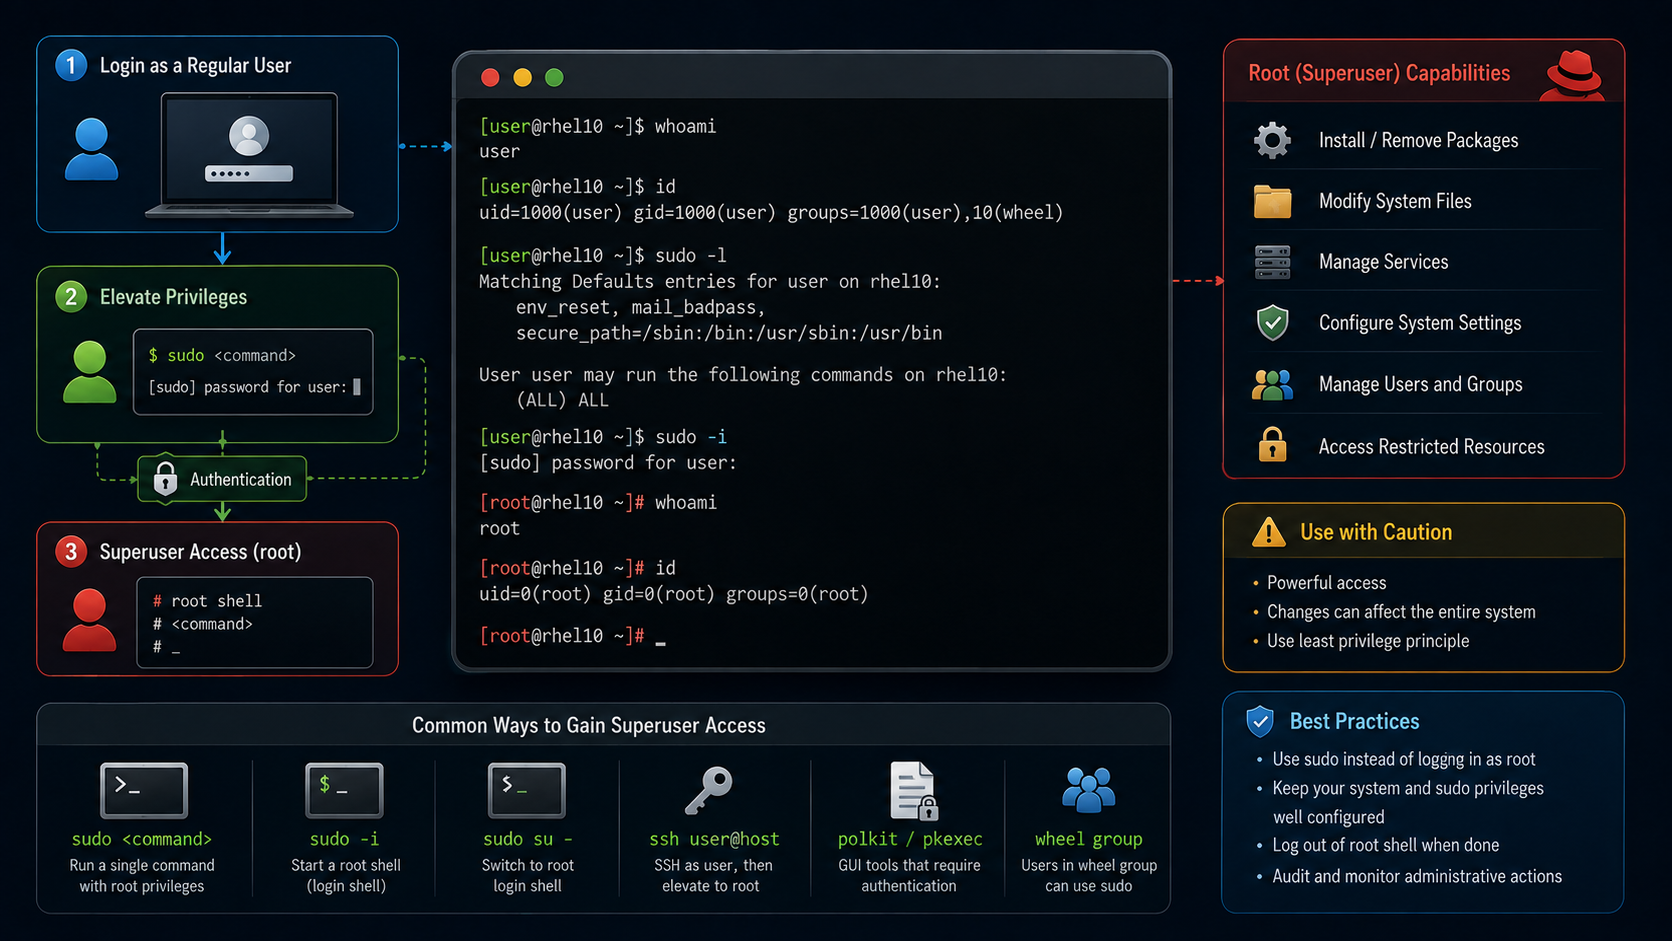The height and width of the screenshot is (941, 1672).
Task: Click 'Access Restricted Resources' label
Action: point(1431,447)
